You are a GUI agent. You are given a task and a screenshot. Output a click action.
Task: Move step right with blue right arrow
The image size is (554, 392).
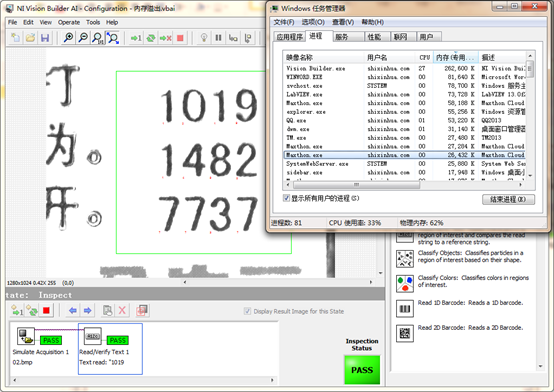pyautogui.click(x=87, y=311)
